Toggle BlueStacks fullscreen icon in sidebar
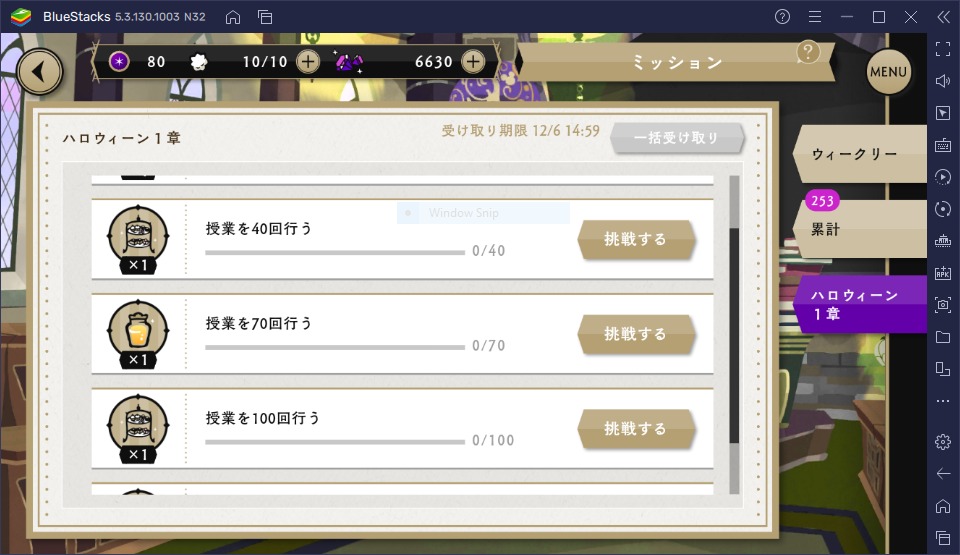960x555 pixels. pyautogui.click(x=943, y=49)
